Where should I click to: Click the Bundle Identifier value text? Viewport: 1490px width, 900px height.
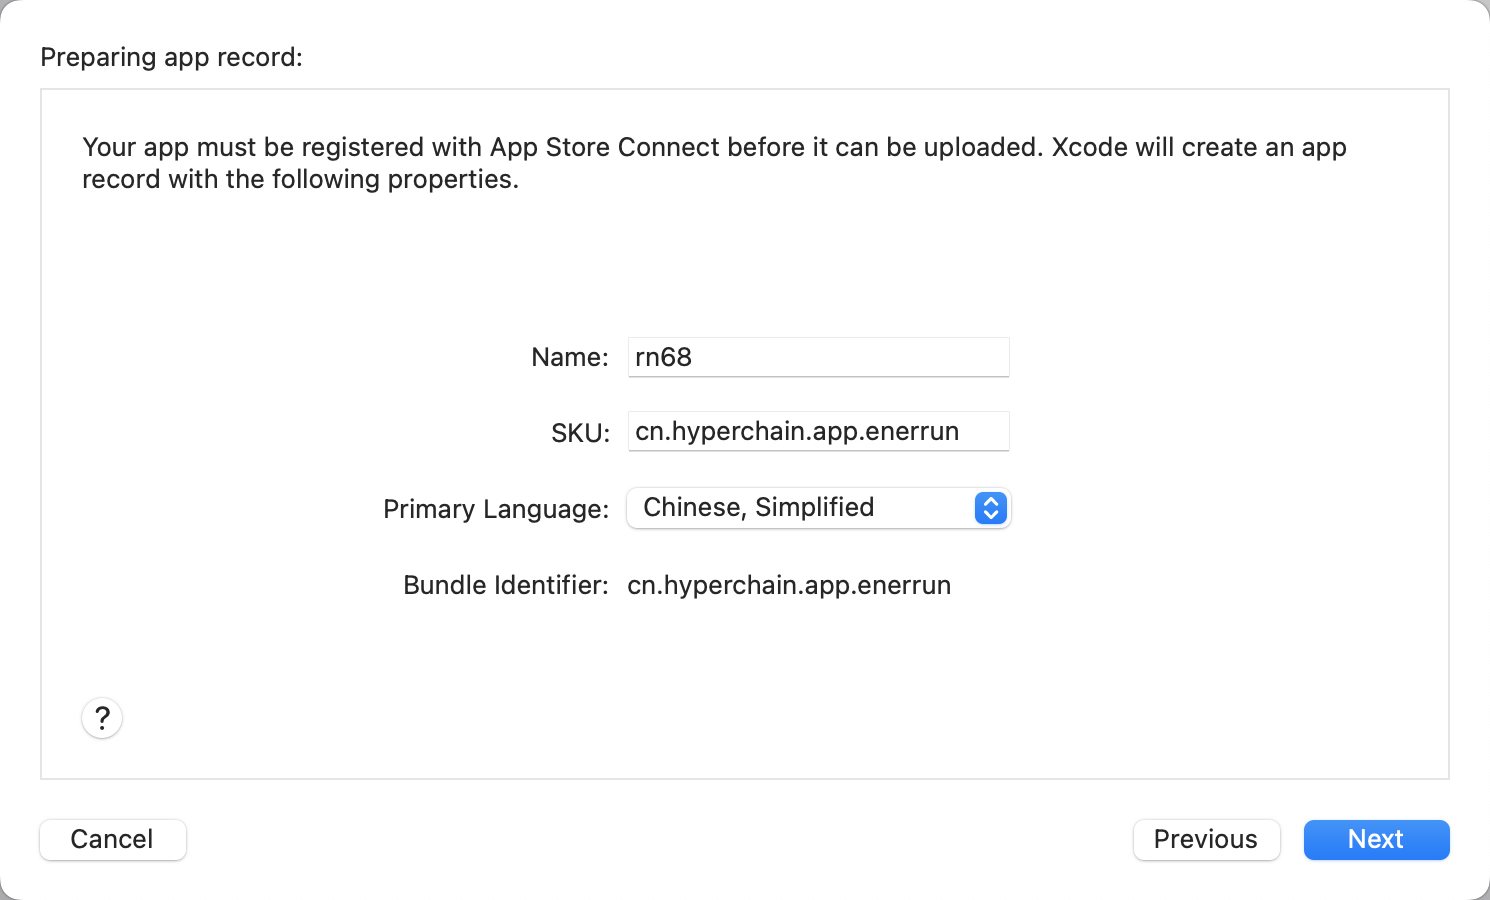789,585
